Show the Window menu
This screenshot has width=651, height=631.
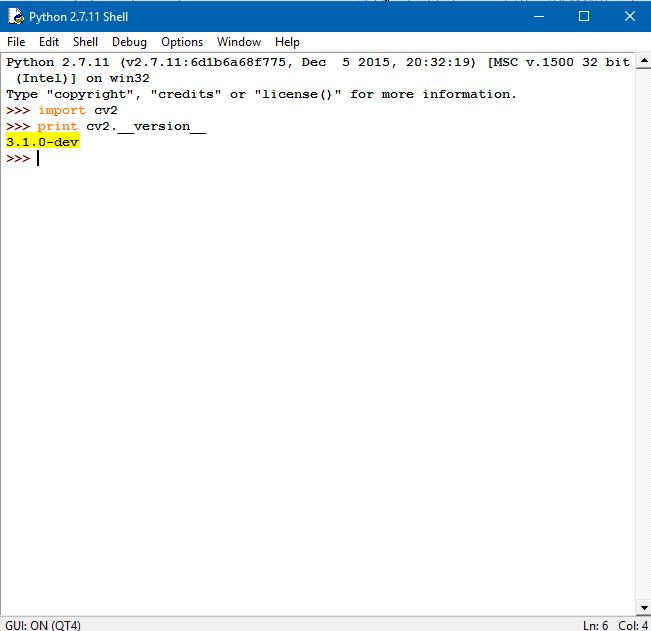[239, 42]
